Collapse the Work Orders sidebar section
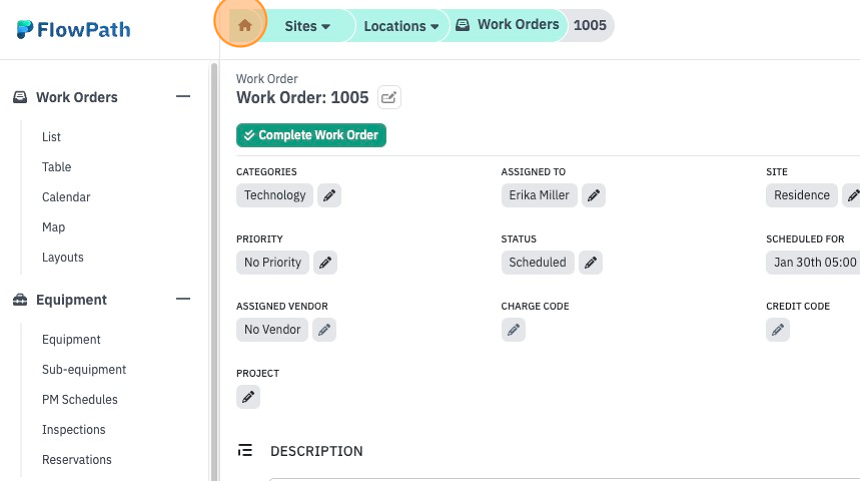860x481 pixels. [183, 97]
